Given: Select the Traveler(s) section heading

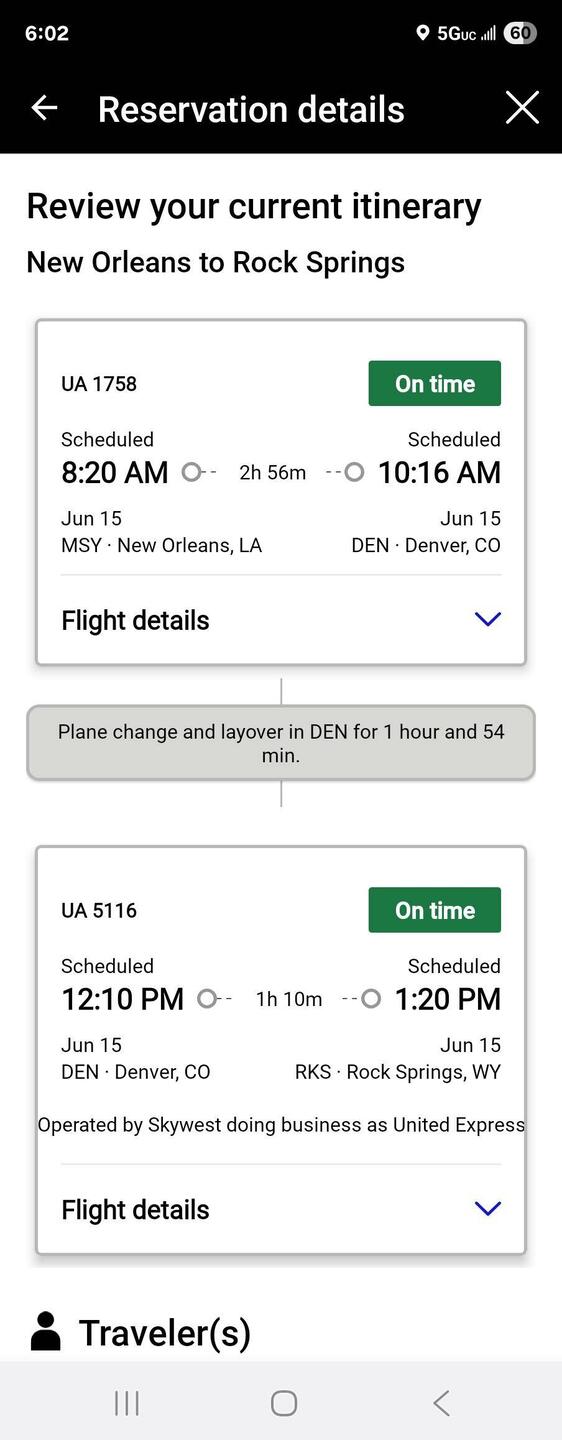Looking at the screenshot, I should pyautogui.click(x=165, y=1332).
